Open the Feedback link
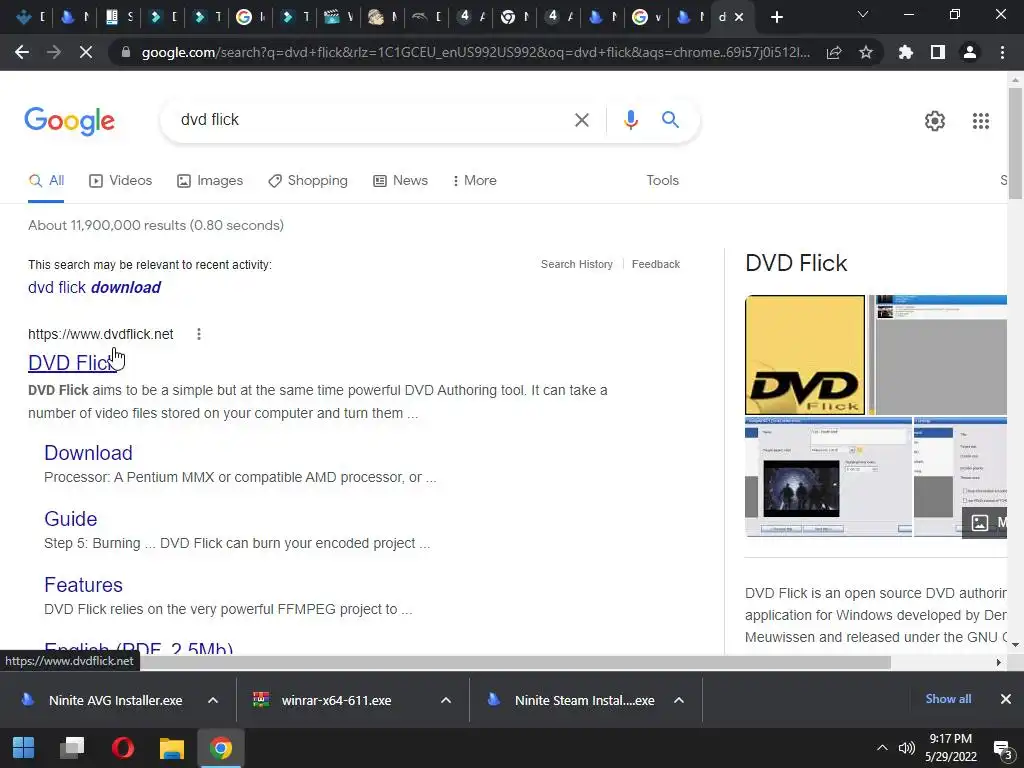 656,264
